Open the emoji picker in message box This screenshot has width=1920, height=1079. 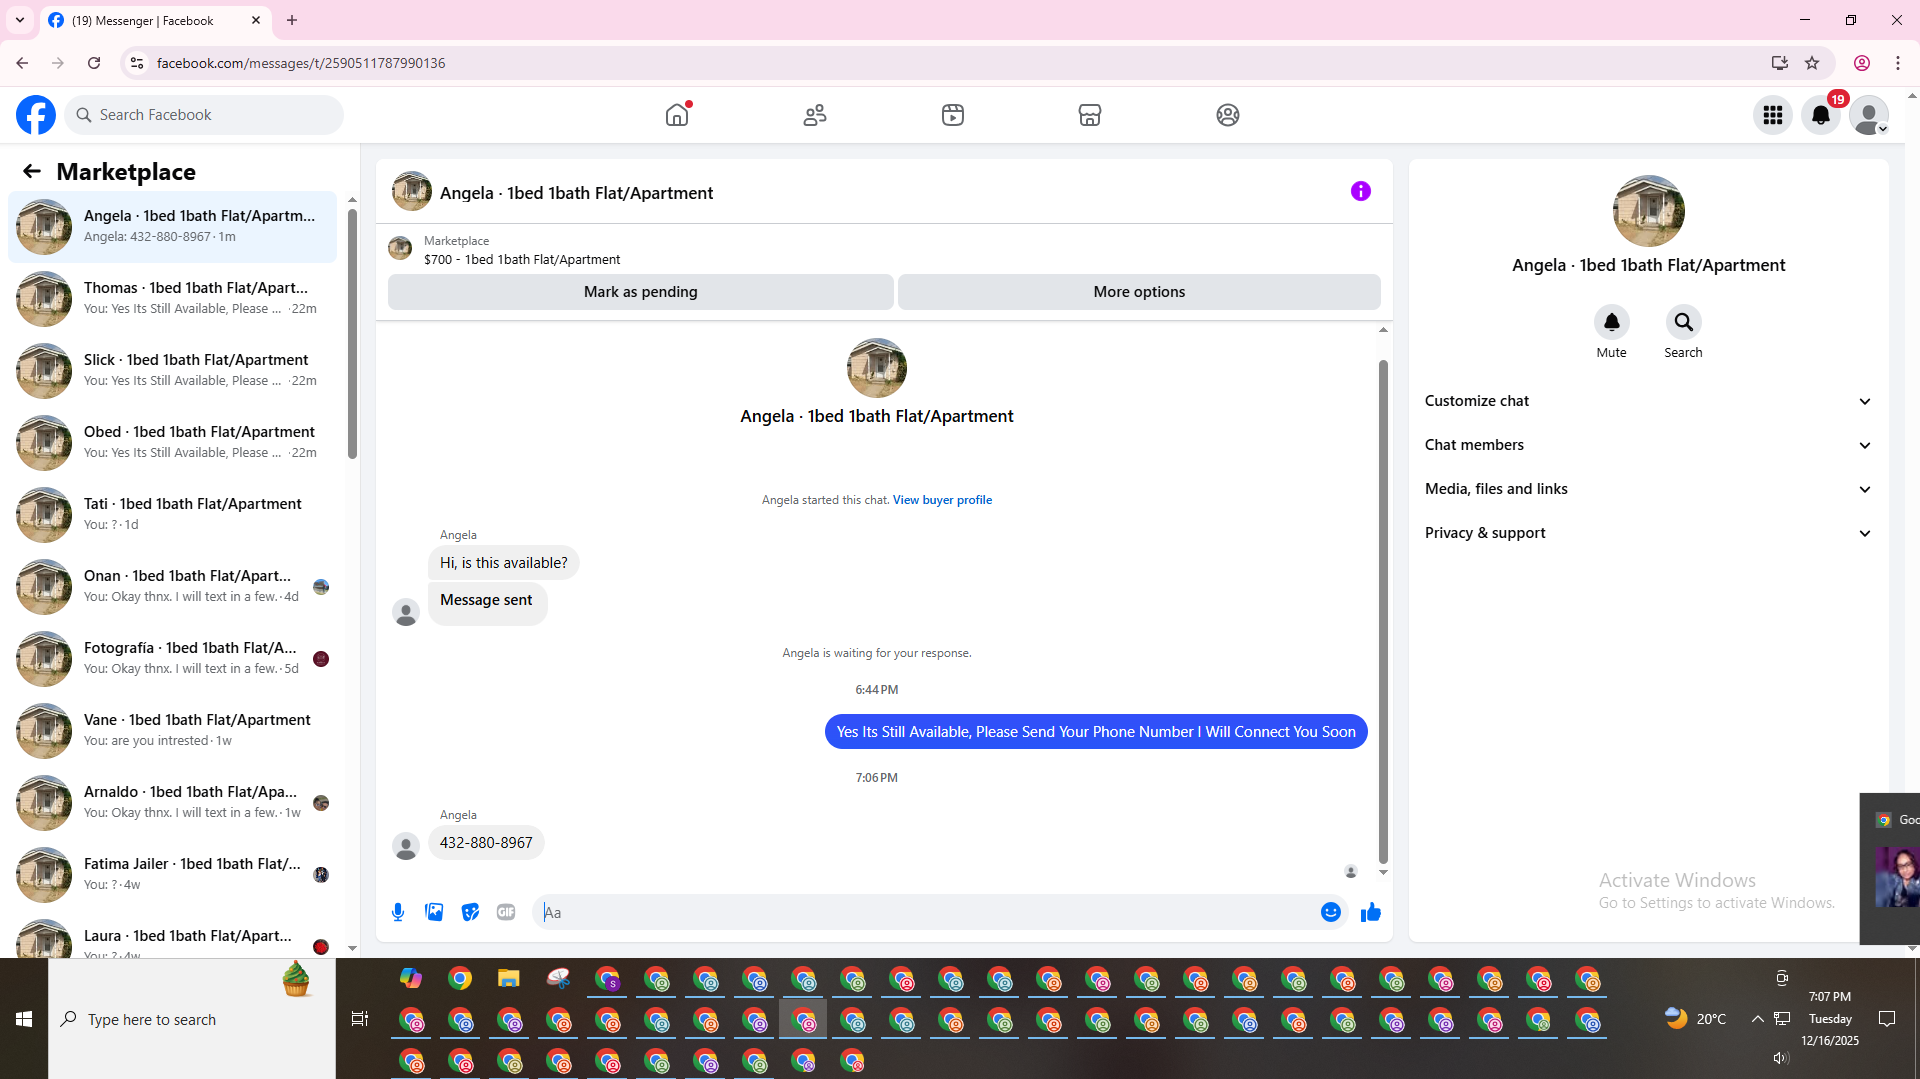tap(1331, 912)
